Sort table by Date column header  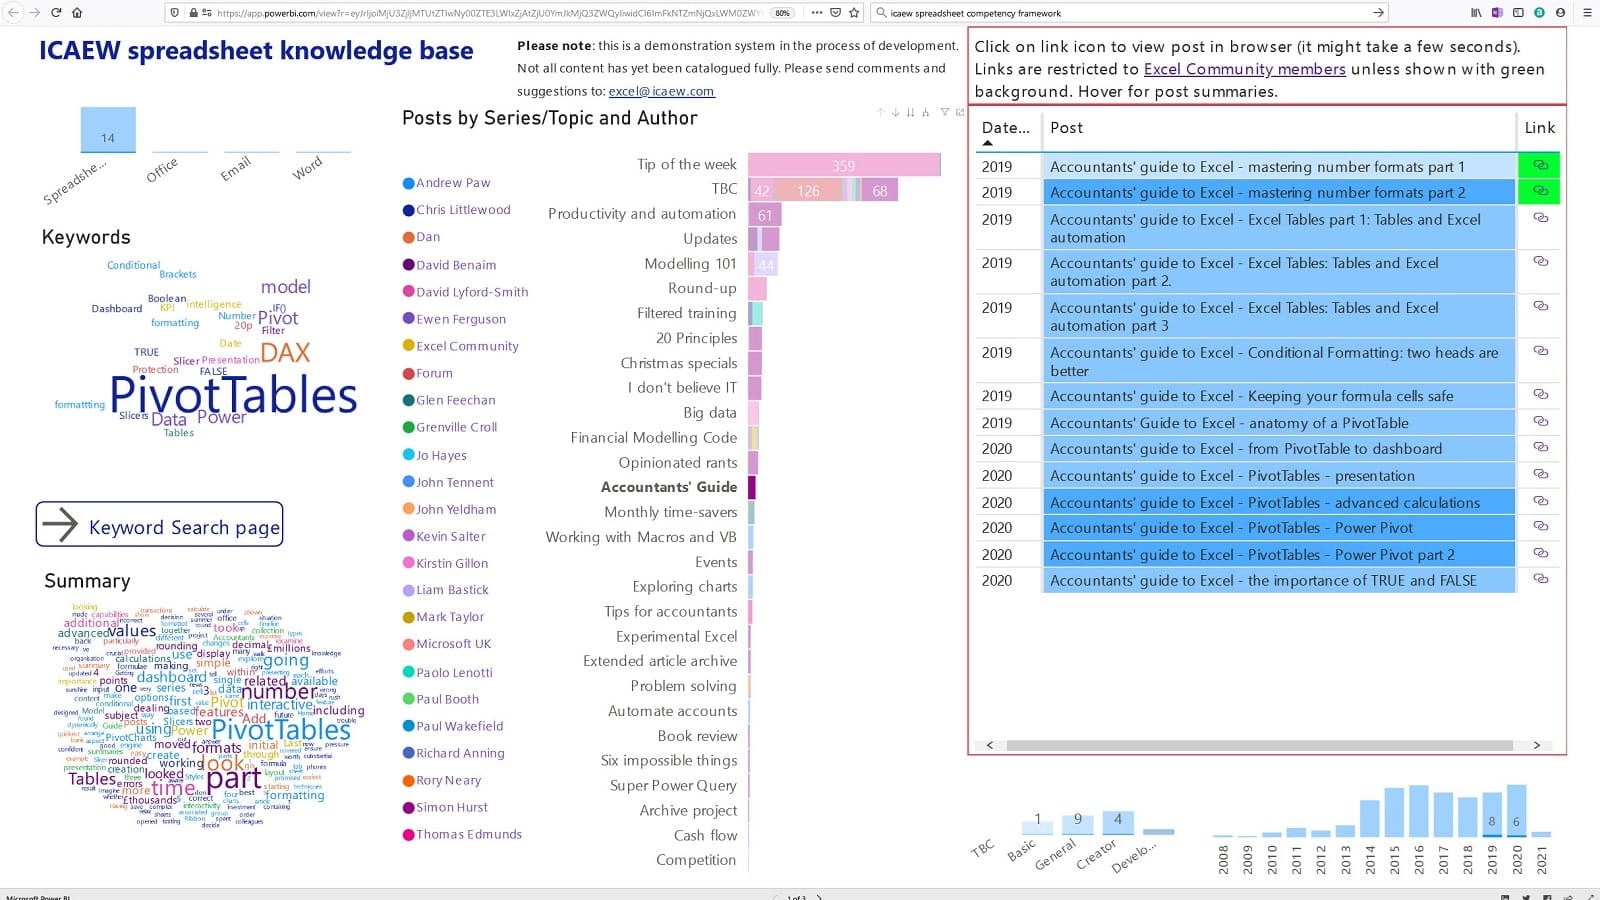1005,128
